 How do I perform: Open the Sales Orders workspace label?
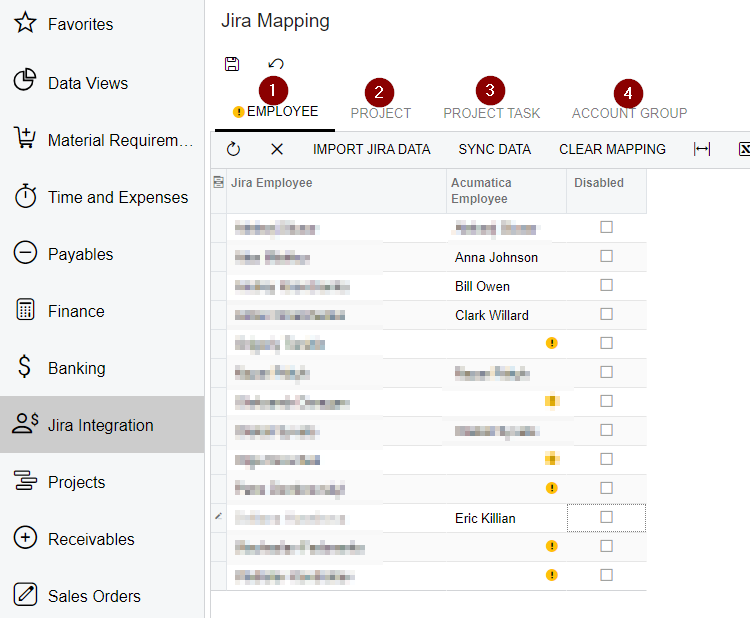tap(94, 596)
